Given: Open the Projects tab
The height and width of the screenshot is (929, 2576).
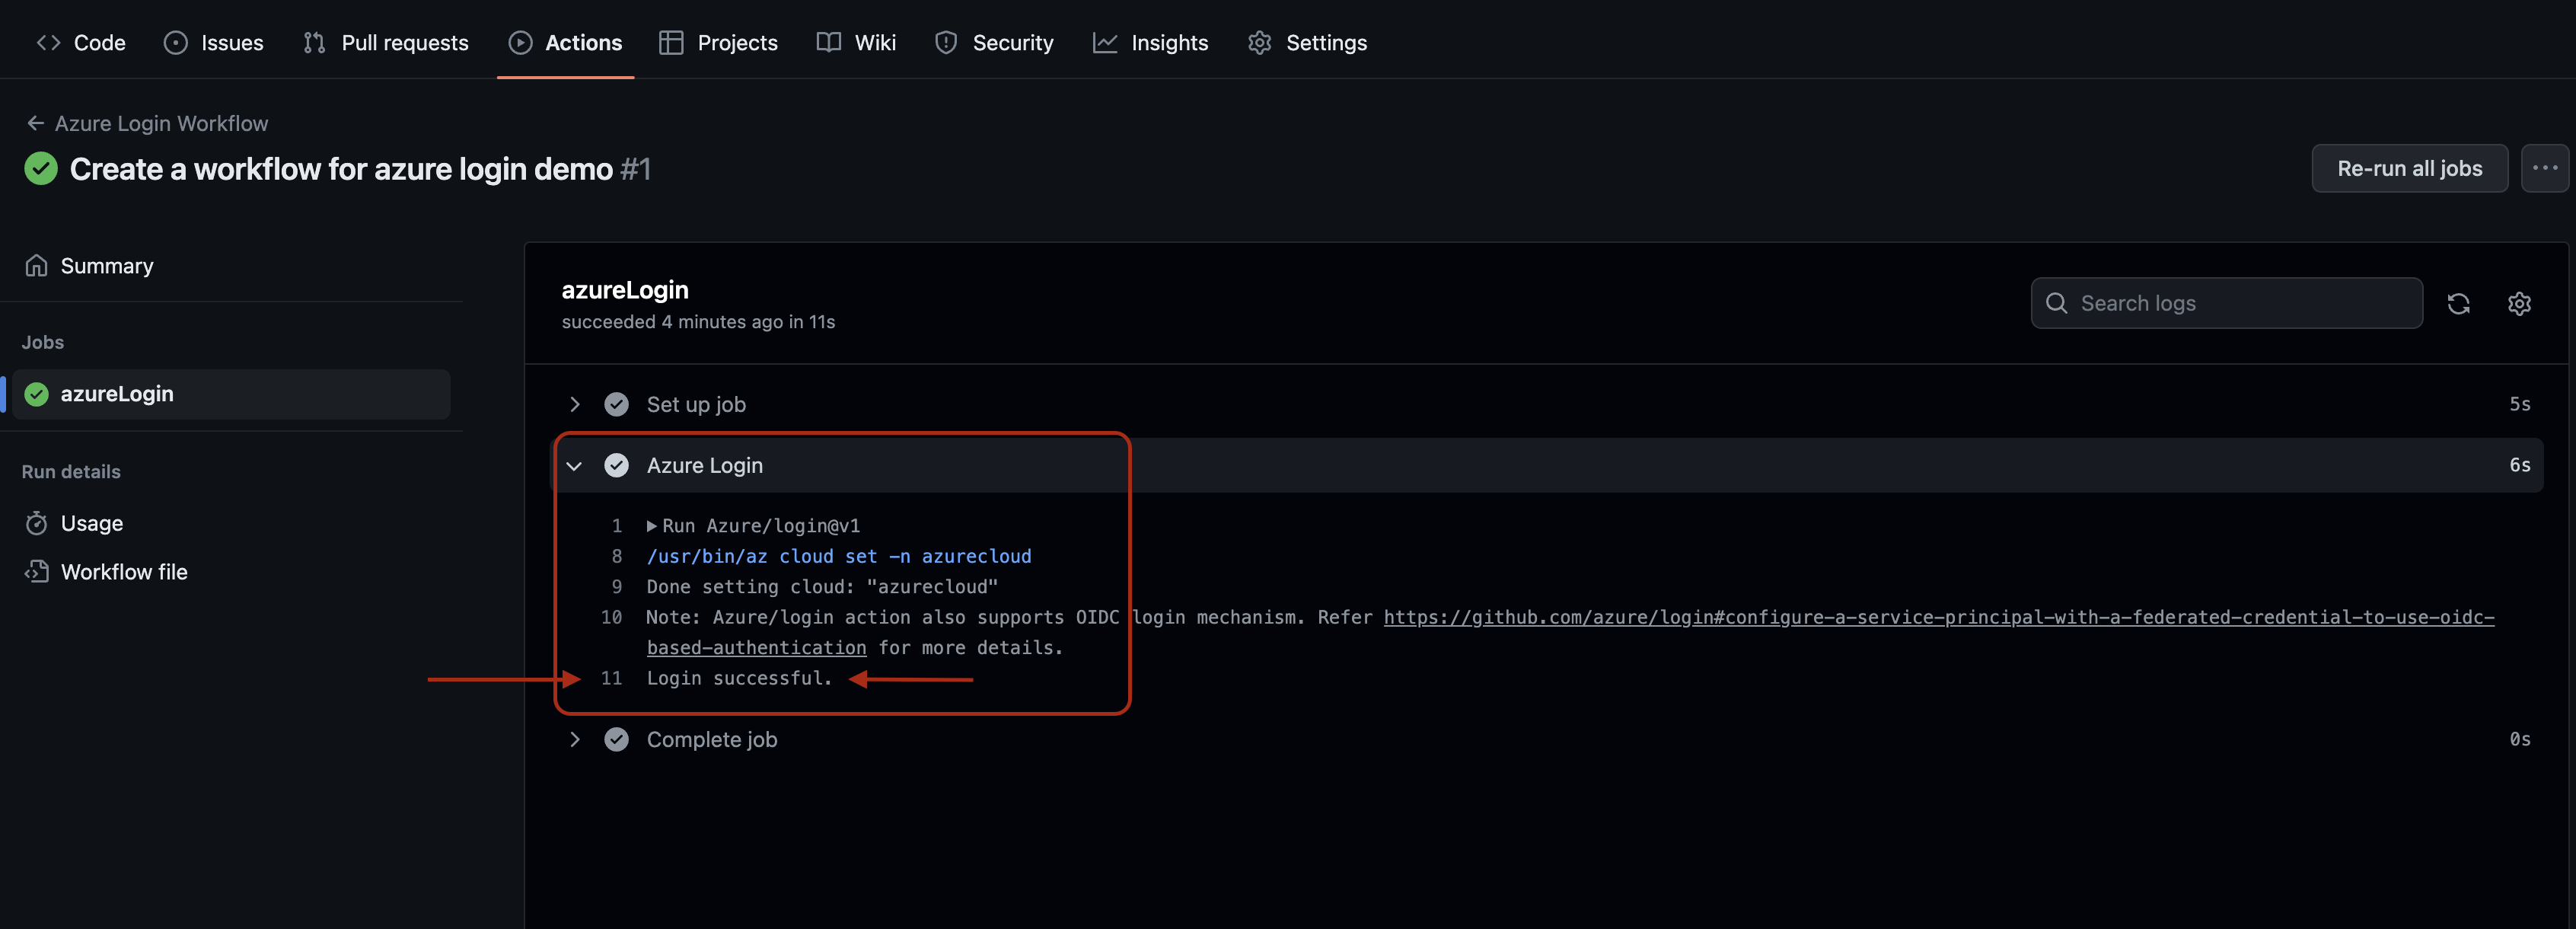Looking at the screenshot, I should (x=718, y=42).
